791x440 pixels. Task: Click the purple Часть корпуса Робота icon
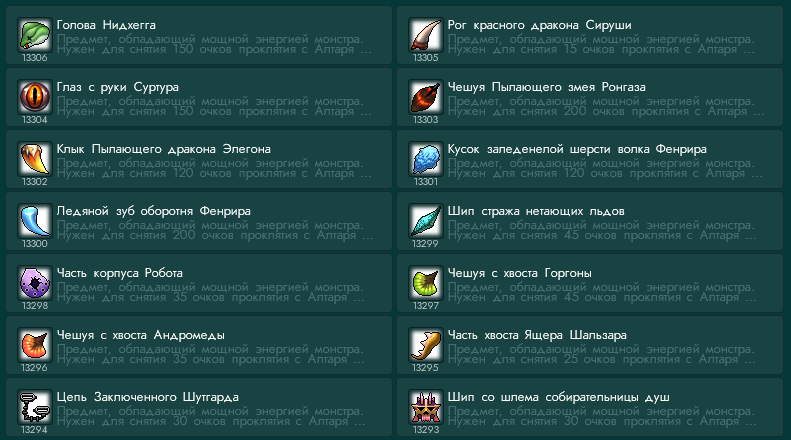click(x=35, y=283)
